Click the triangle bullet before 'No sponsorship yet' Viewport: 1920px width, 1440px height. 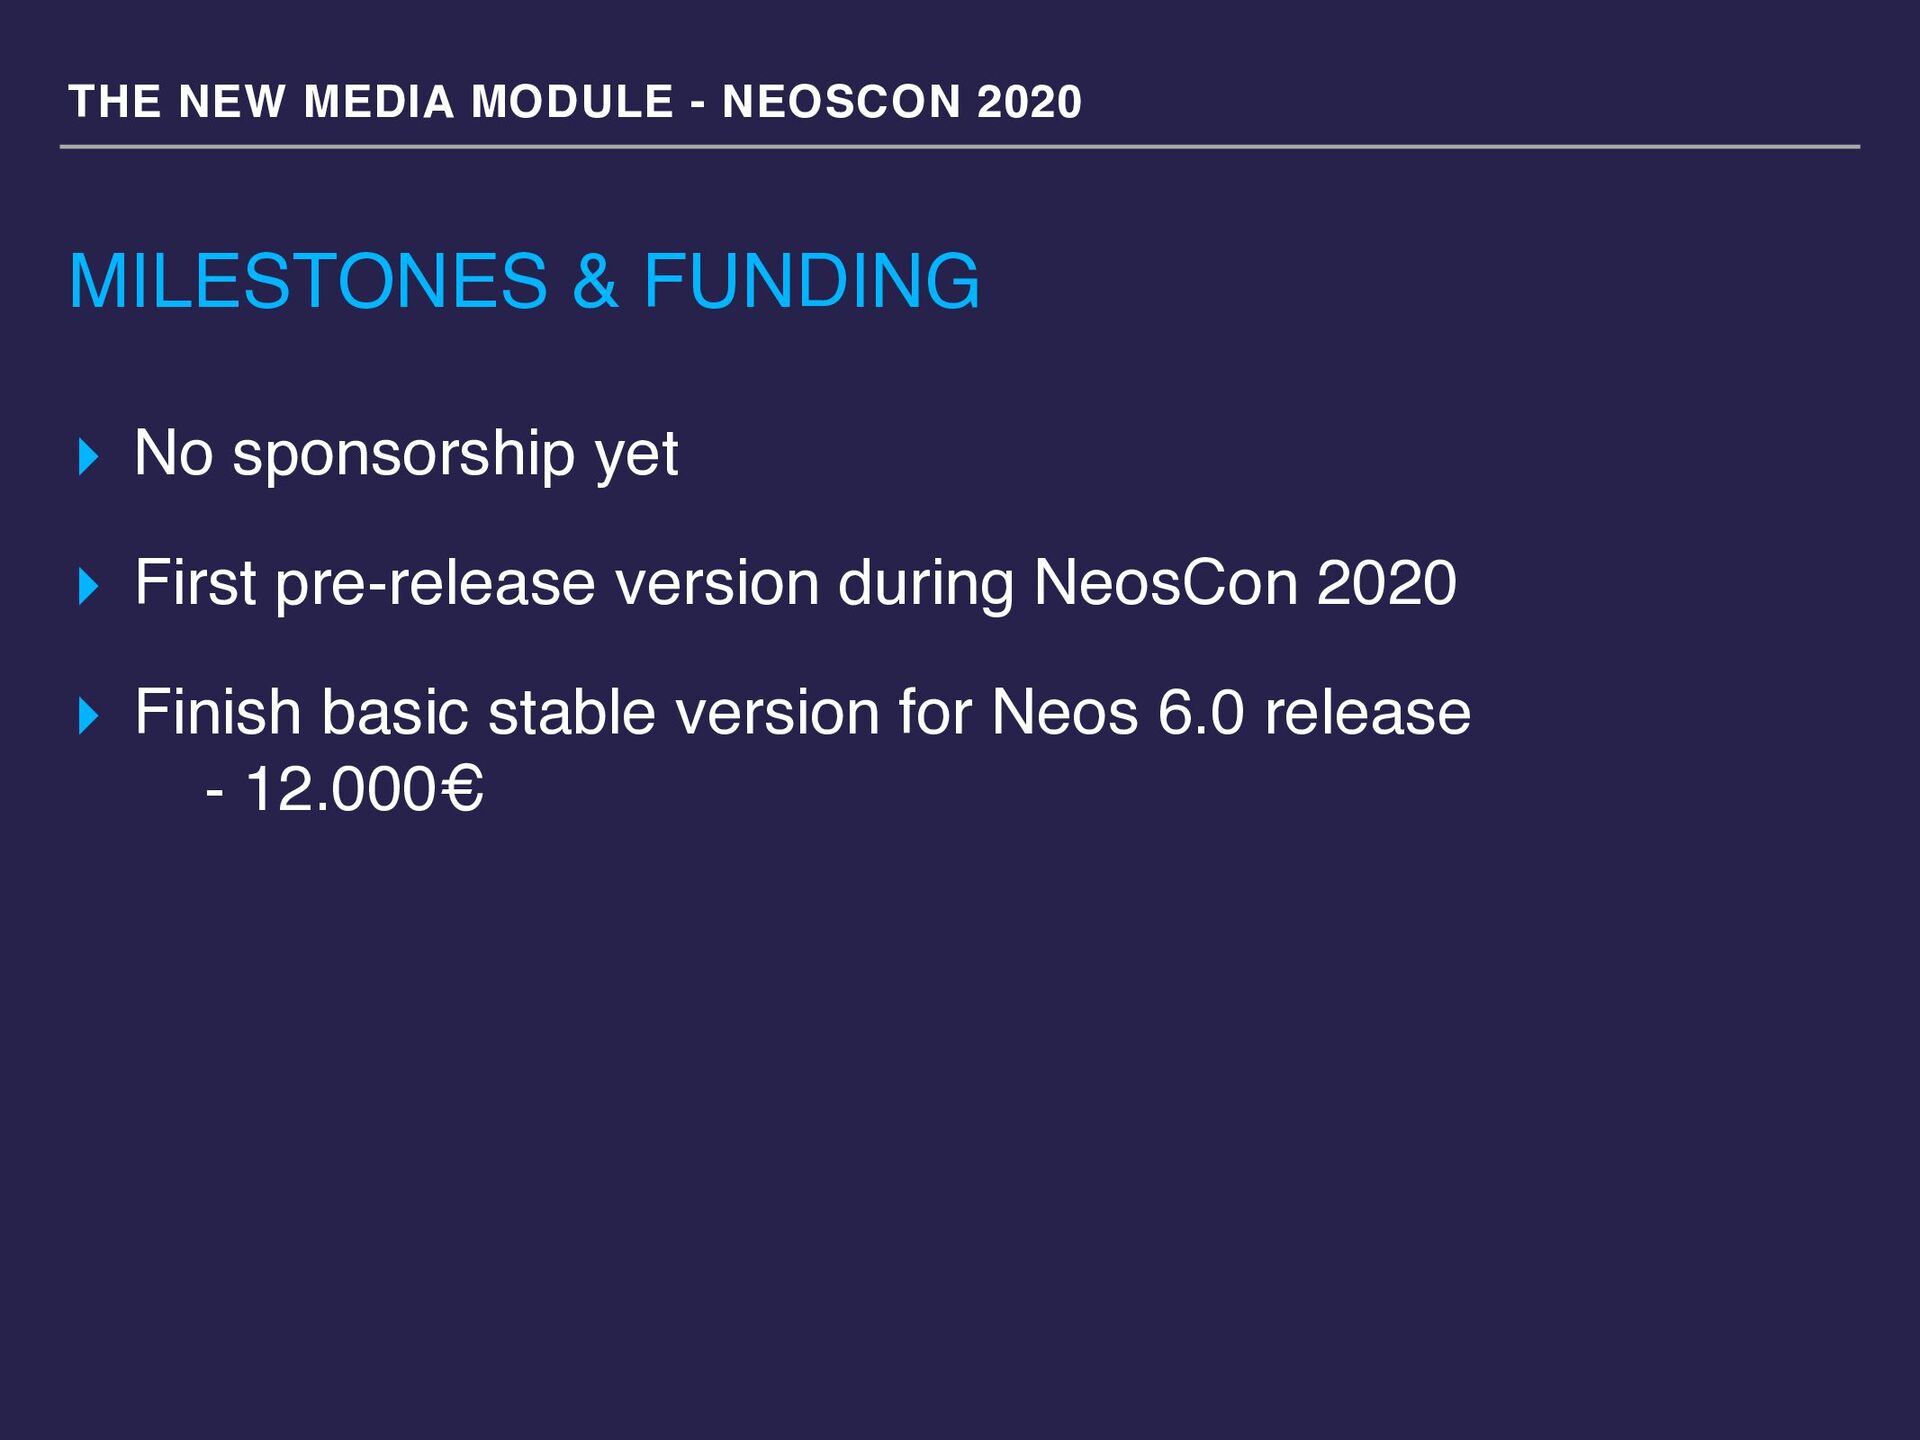click(88, 457)
